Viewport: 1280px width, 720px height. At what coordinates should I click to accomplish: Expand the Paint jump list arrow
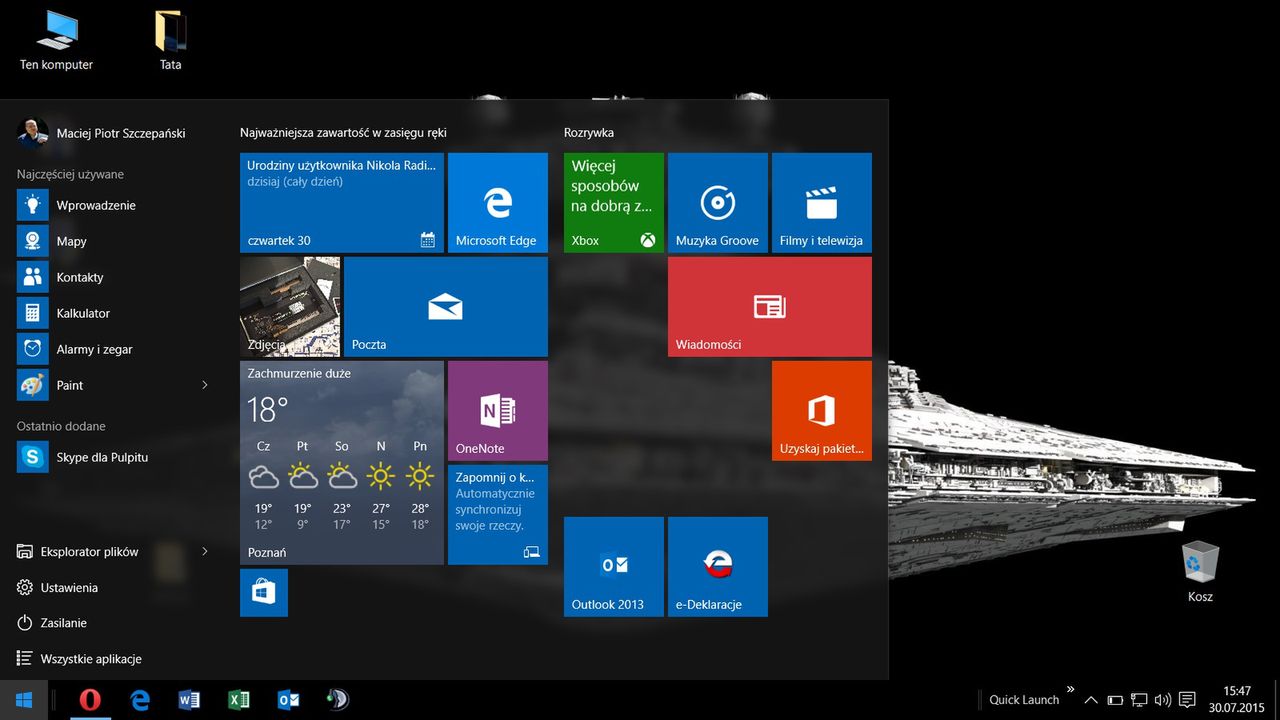[x=205, y=385]
